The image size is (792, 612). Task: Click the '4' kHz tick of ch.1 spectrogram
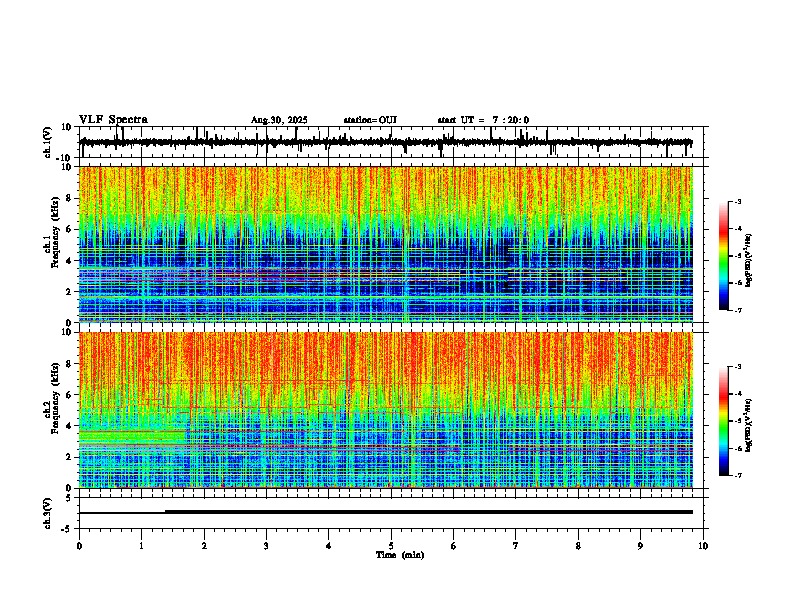point(70,261)
